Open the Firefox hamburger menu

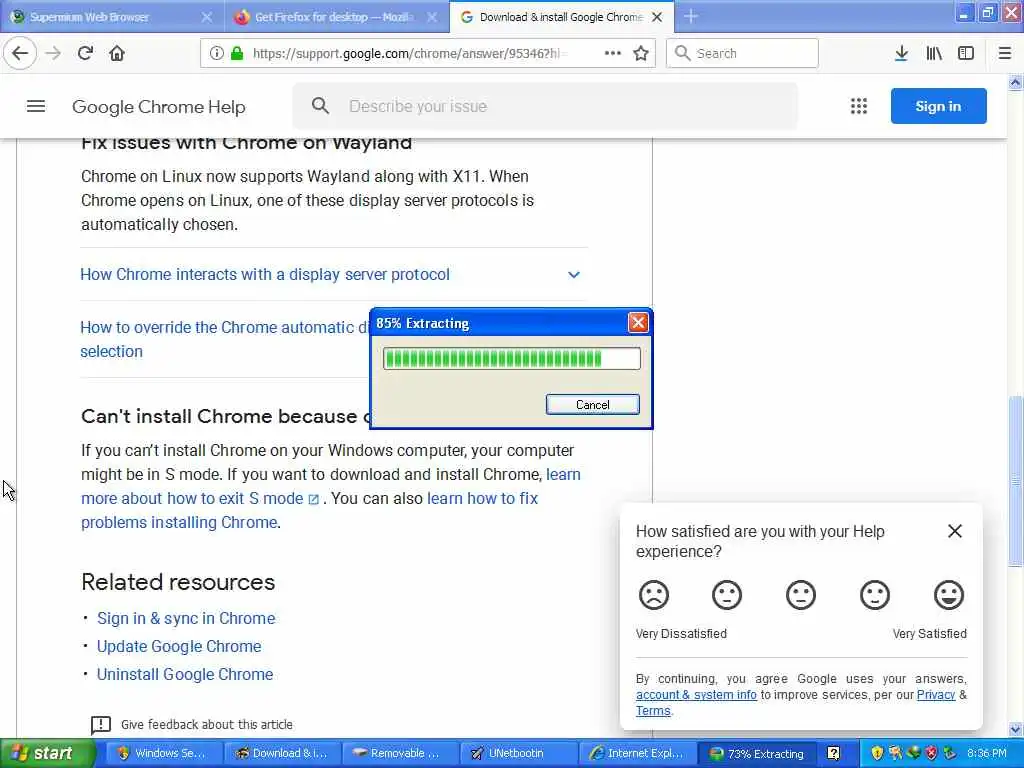[1004, 53]
